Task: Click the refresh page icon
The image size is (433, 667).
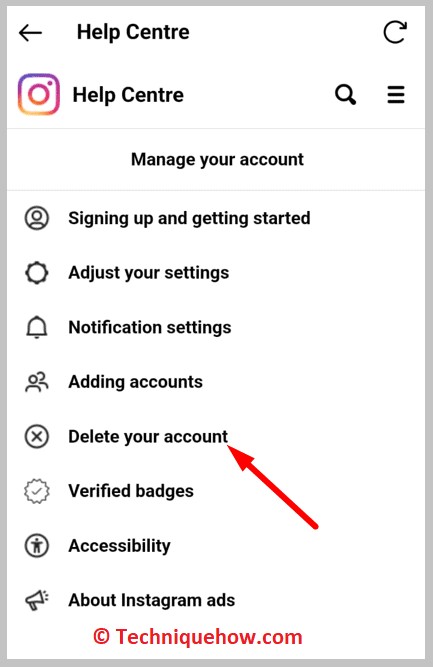Action: 395,32
